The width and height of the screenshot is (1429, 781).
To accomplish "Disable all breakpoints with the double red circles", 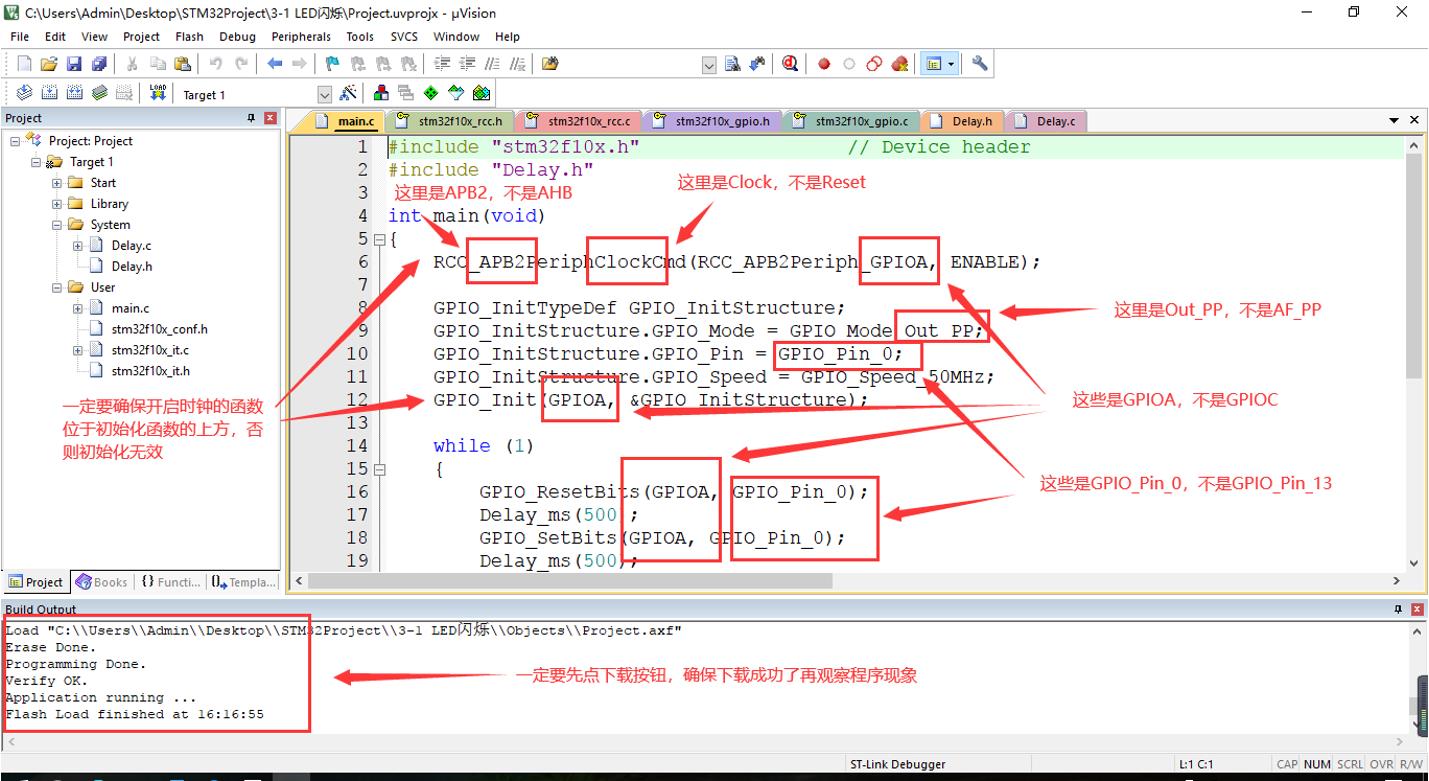I will point(874,64).
